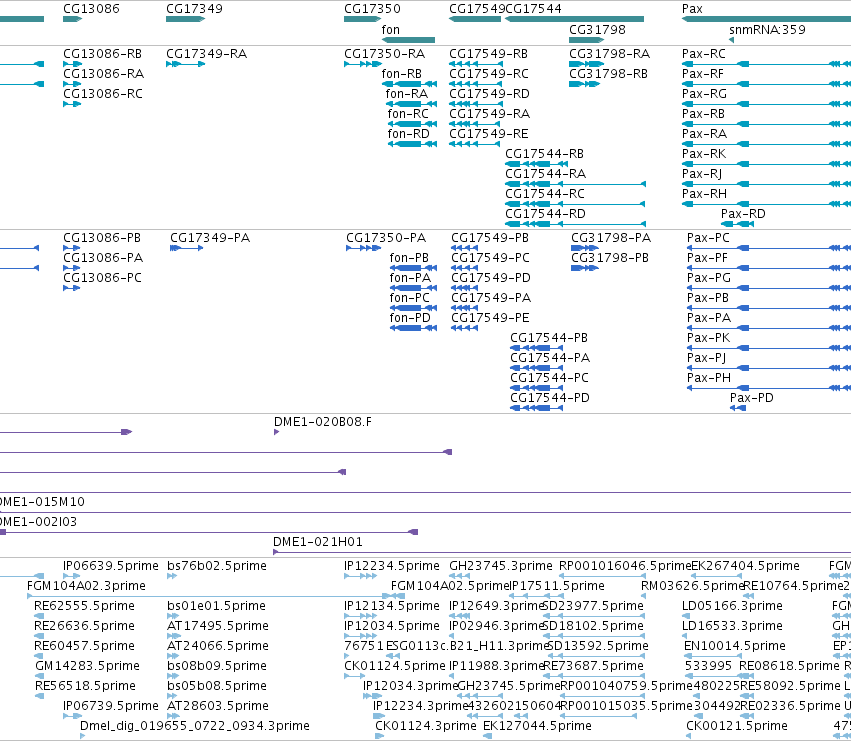The width and height of the screenshot is (851, 741).
Task: Click the IP06639.5prime EST label
Action: coord(111,566)
